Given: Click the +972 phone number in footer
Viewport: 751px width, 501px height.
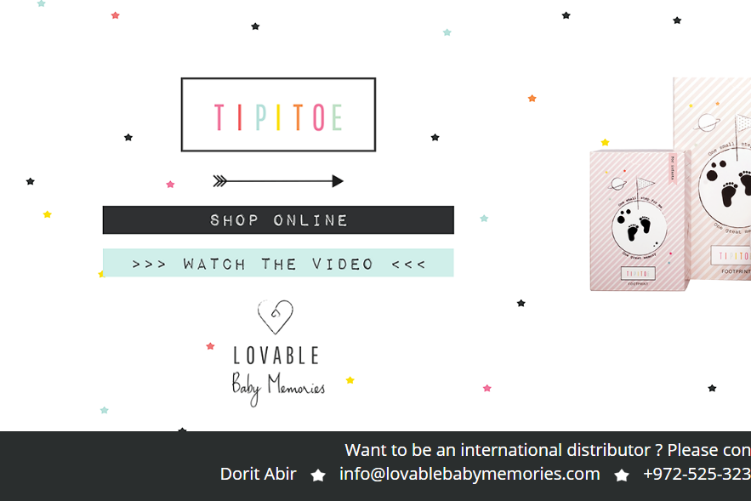Looking at the screenshot, I should [697, 474].
